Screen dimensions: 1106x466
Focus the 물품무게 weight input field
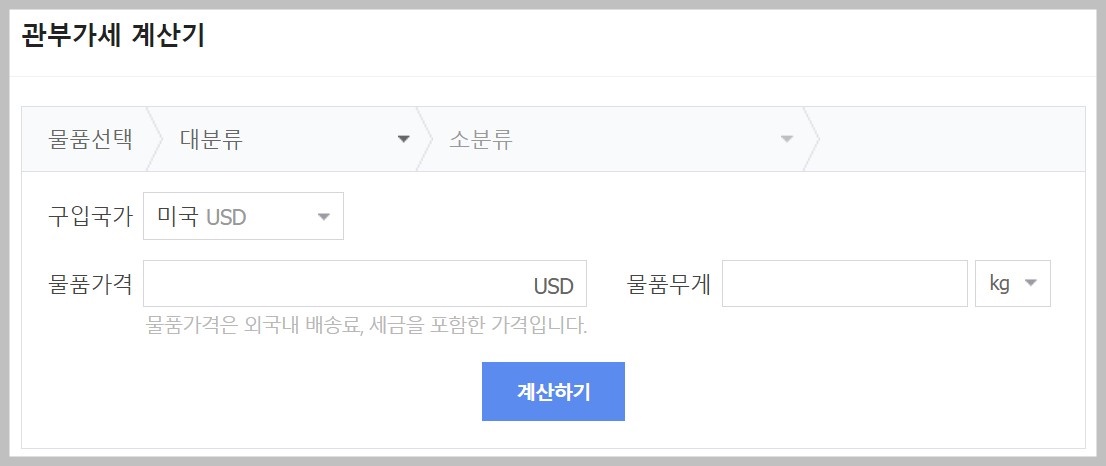point(844,284)
